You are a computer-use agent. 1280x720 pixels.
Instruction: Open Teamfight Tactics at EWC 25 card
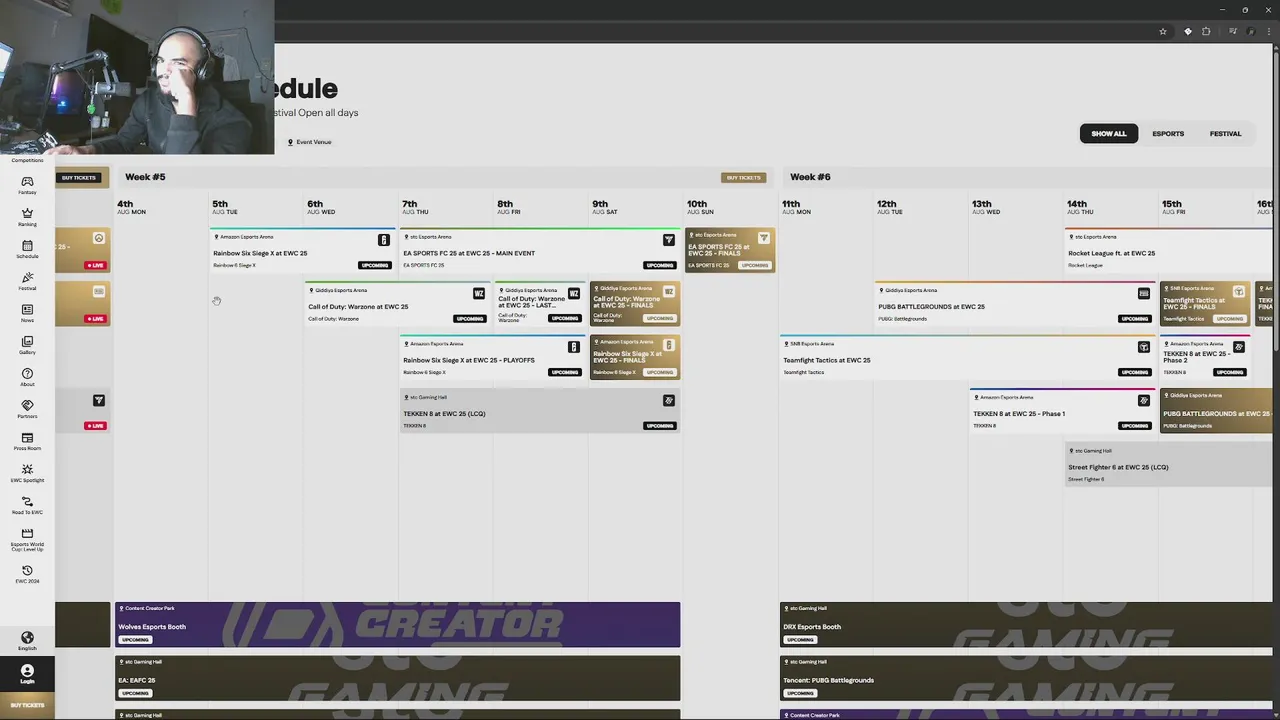(x=967, y=358)
